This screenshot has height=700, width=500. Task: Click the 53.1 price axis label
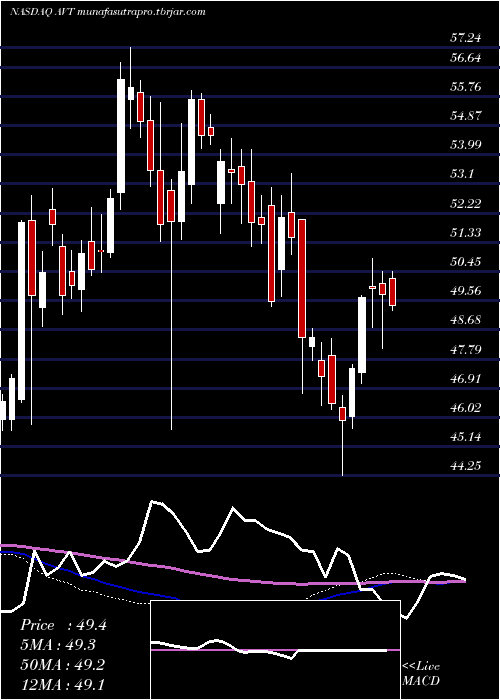(462, 174)
